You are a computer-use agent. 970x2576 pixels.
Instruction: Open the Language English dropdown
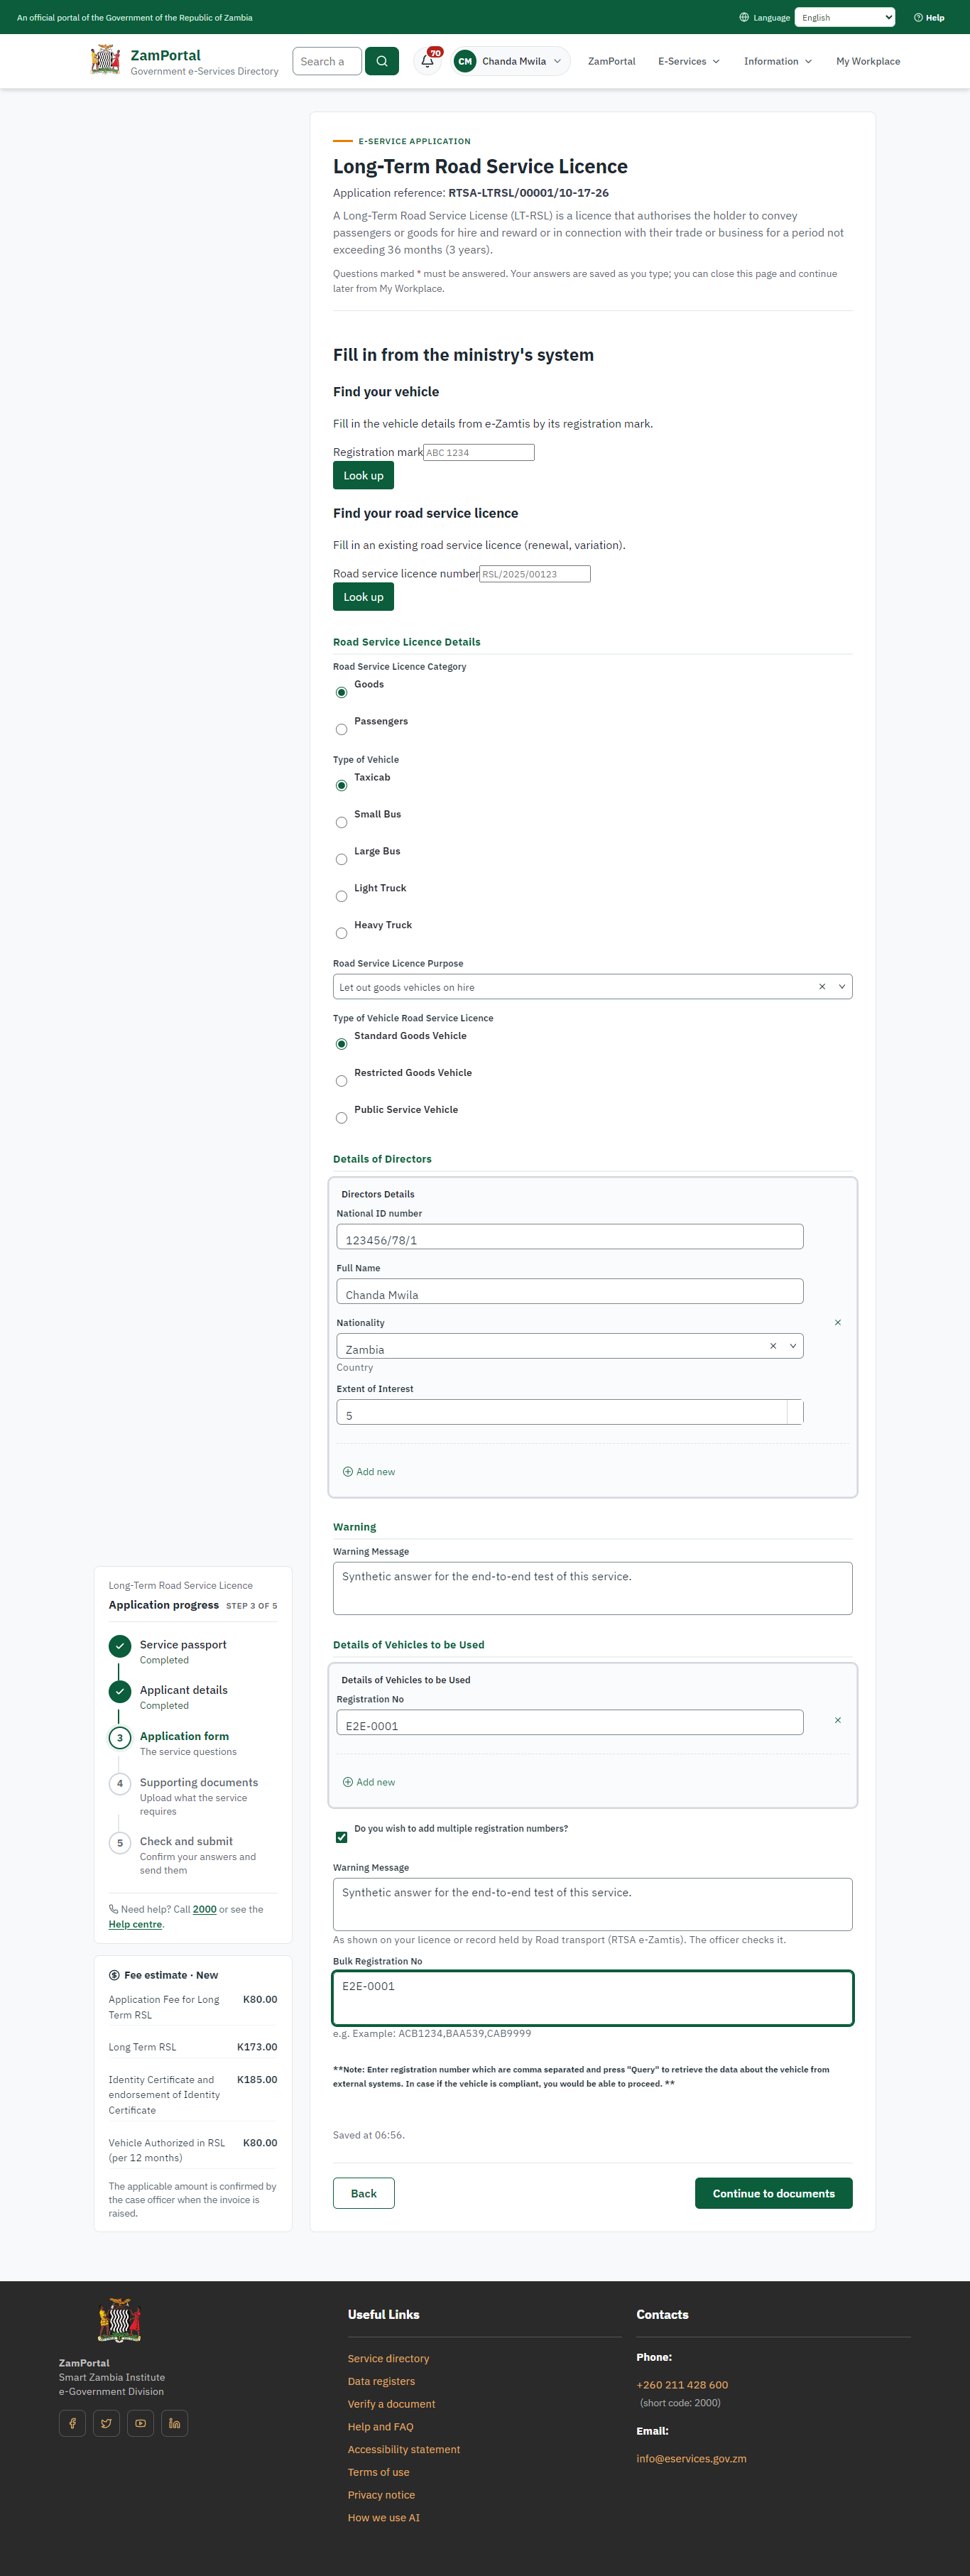point(845,17)
